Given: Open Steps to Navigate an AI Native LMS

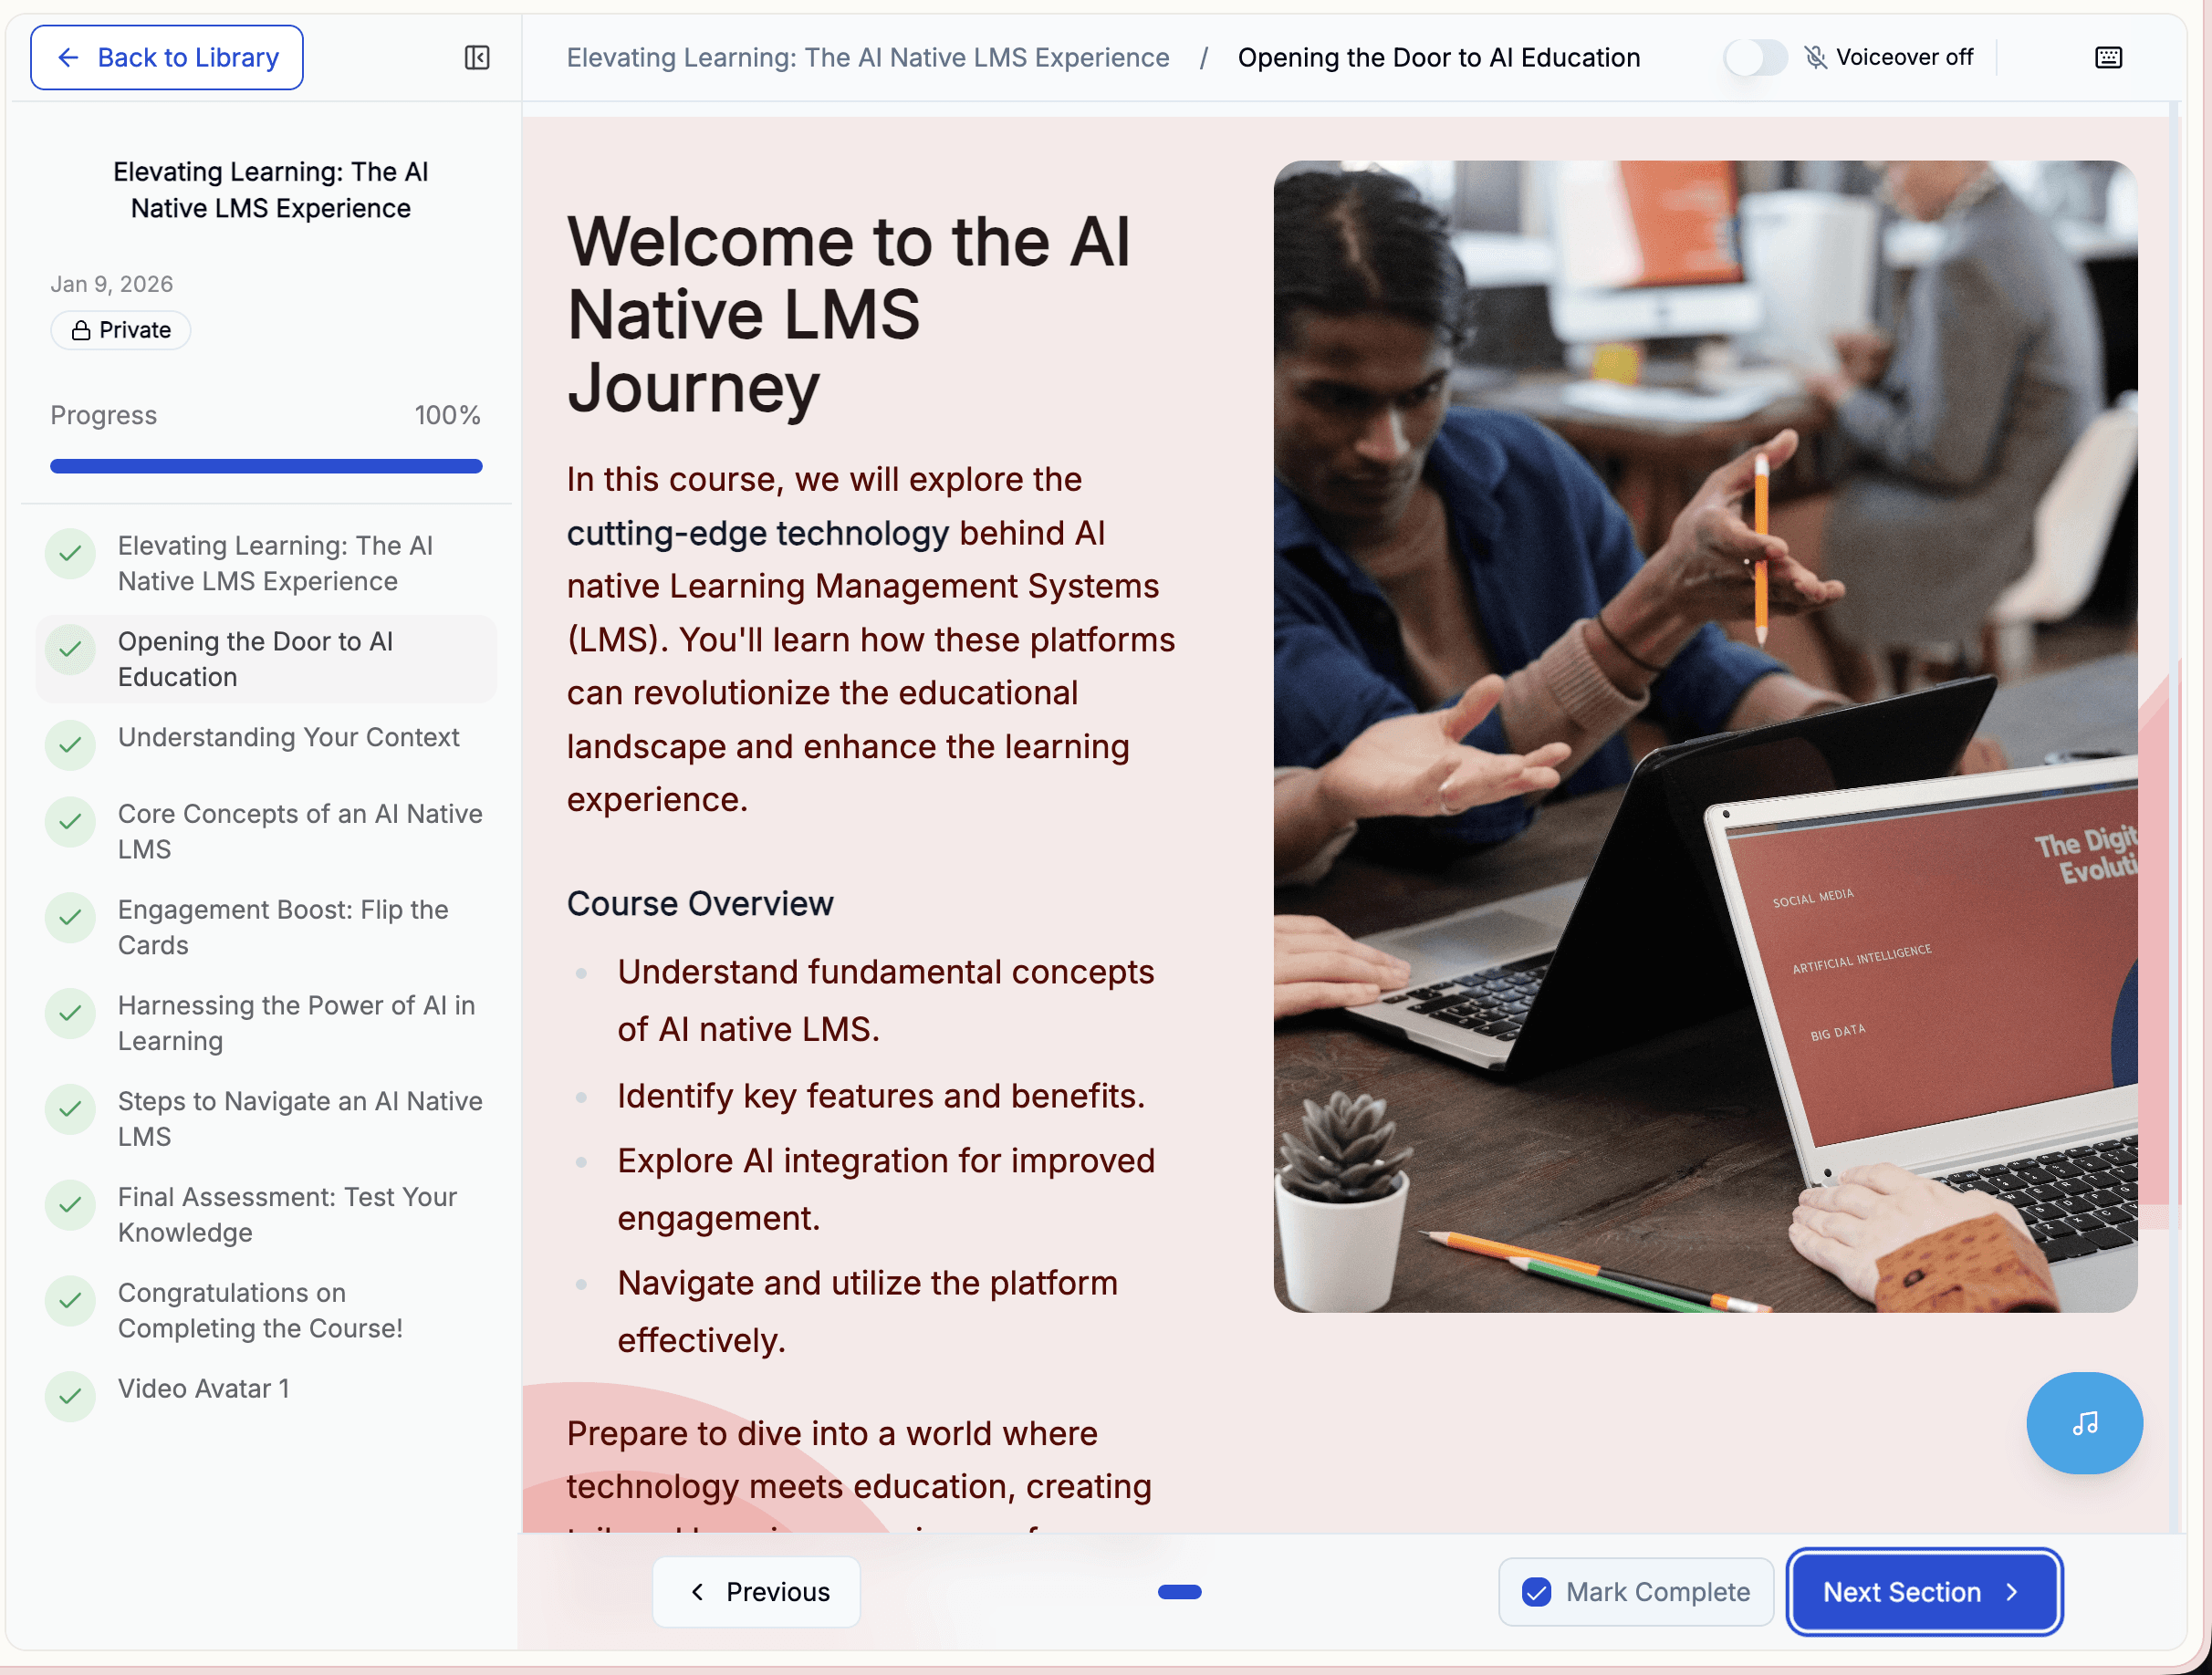Looking at the screenshot, I should click(x=299, y=1118).
